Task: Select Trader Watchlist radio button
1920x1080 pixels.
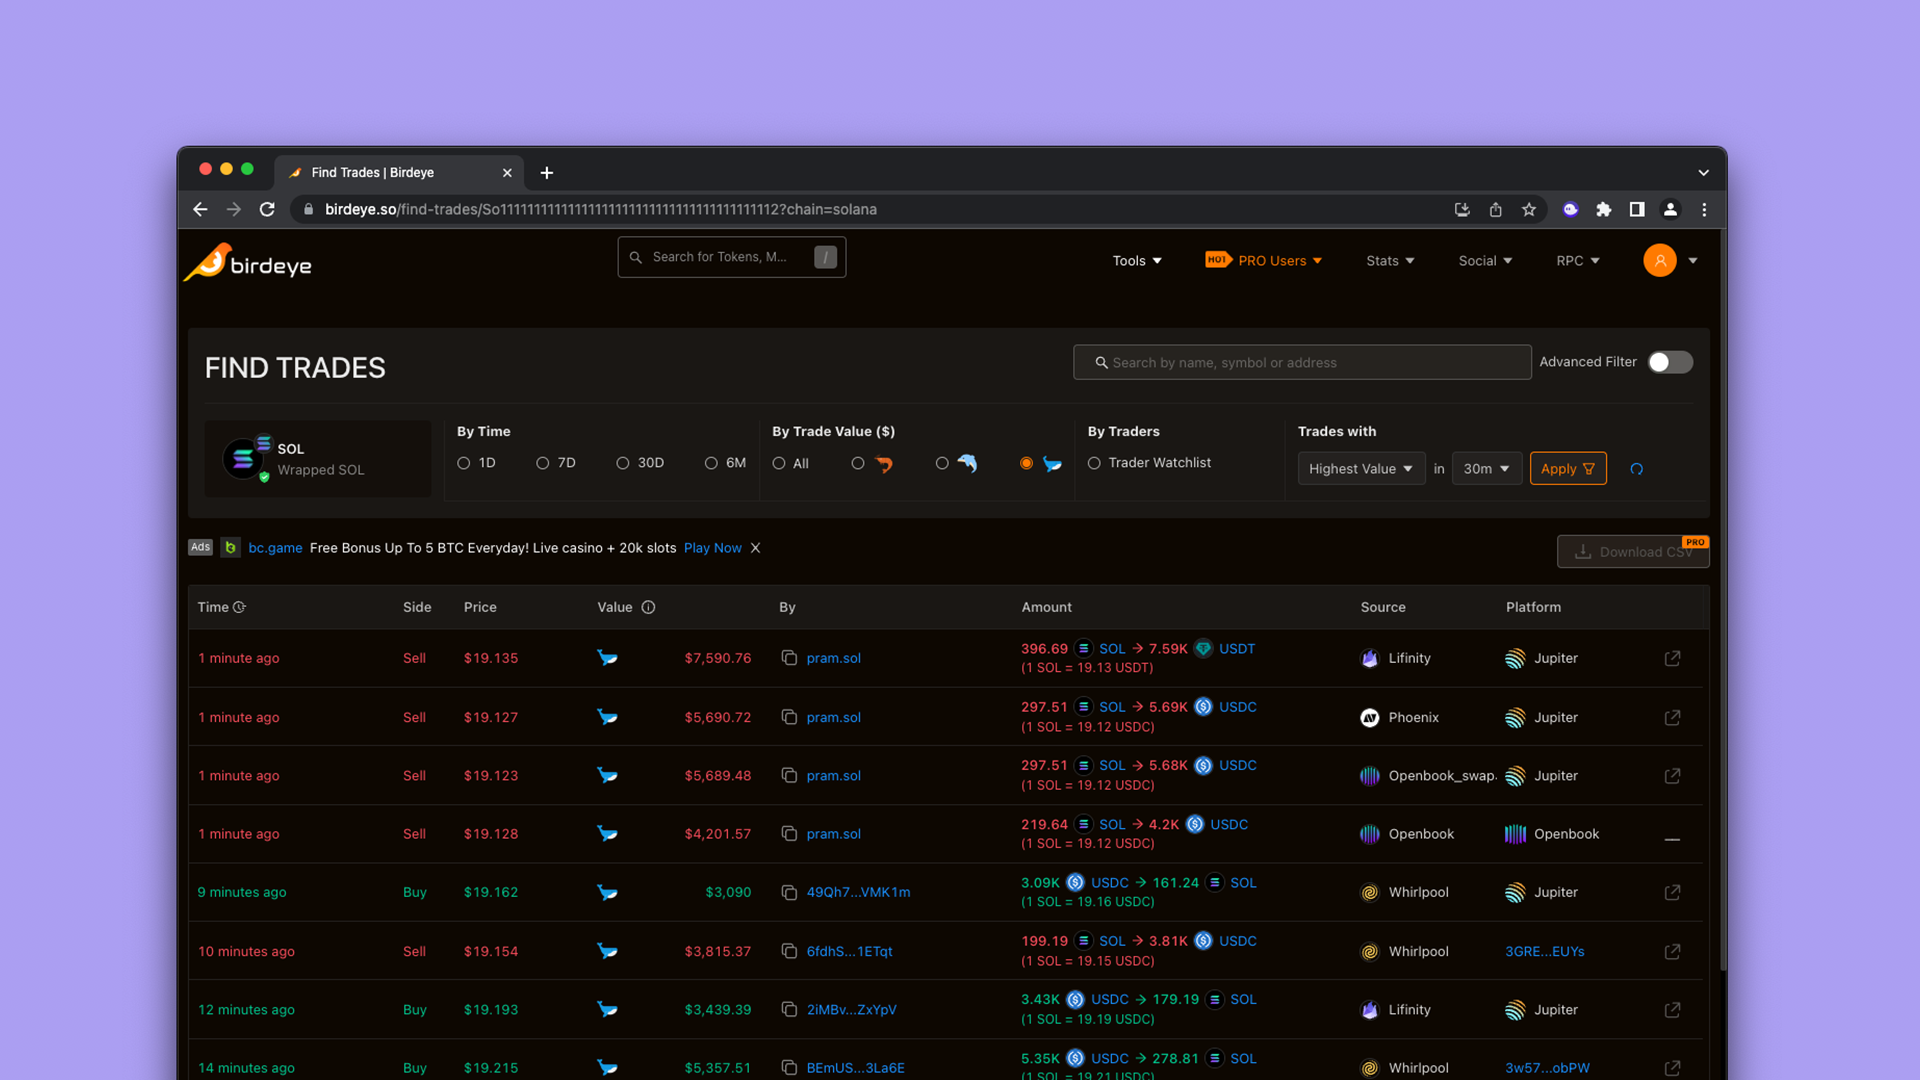Action: 1094,463
